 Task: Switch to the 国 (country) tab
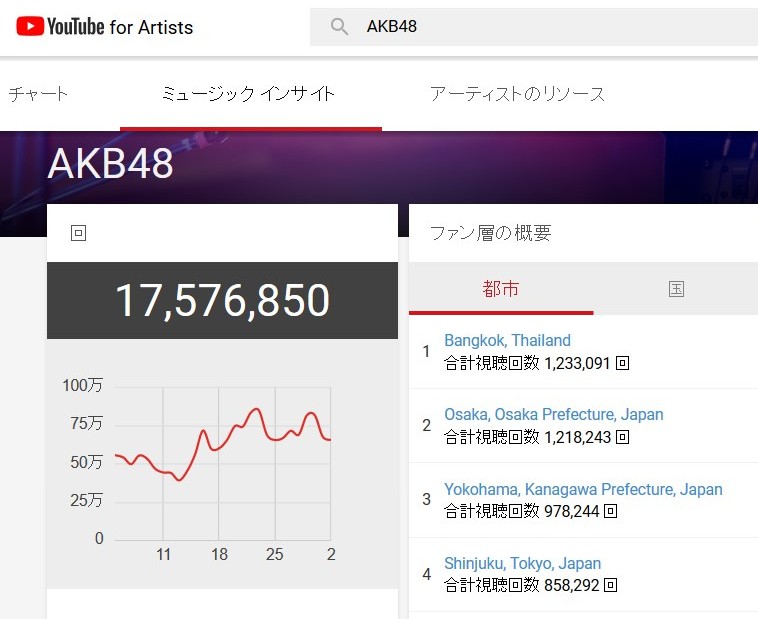676,289
